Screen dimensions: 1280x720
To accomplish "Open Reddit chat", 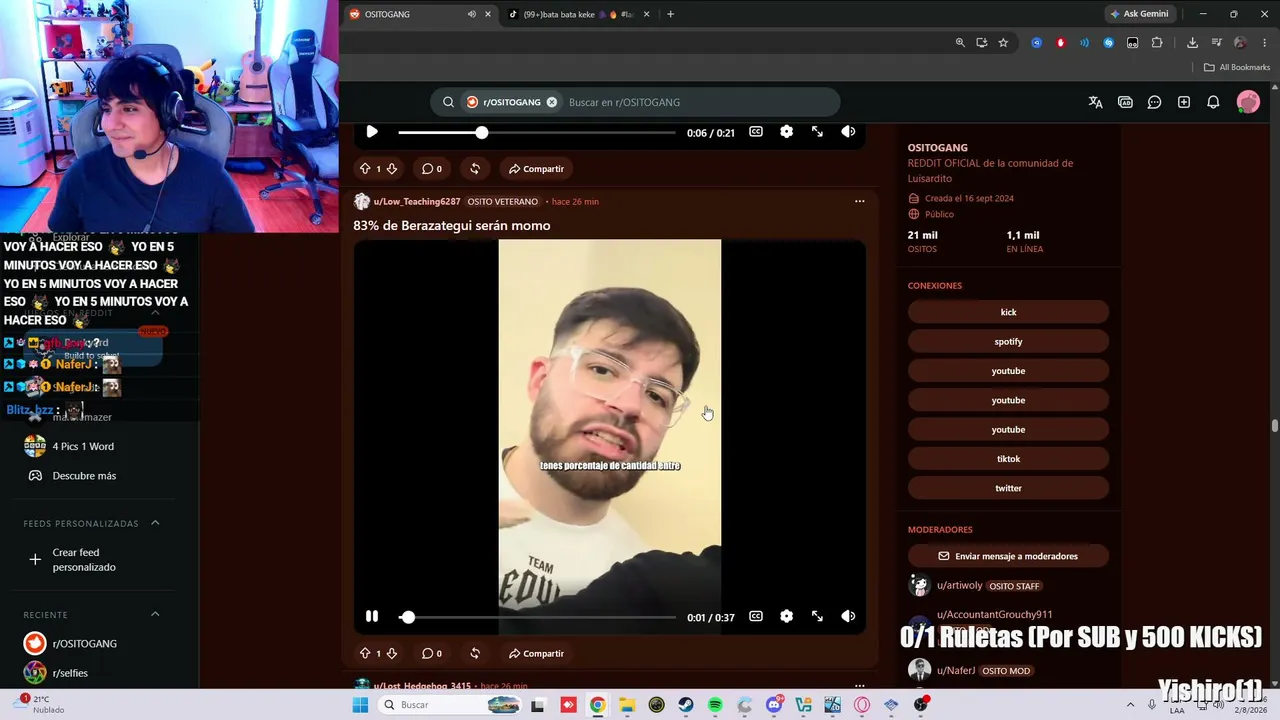I will point(1154,102).
